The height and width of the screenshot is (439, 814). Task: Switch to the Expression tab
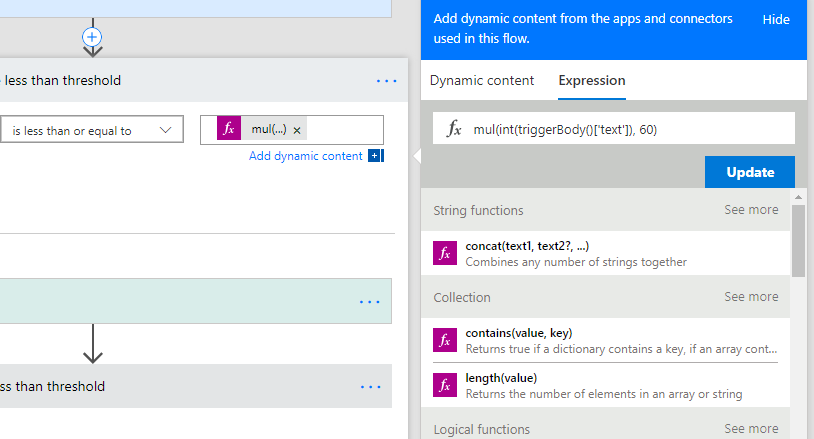tap(592, 81)
